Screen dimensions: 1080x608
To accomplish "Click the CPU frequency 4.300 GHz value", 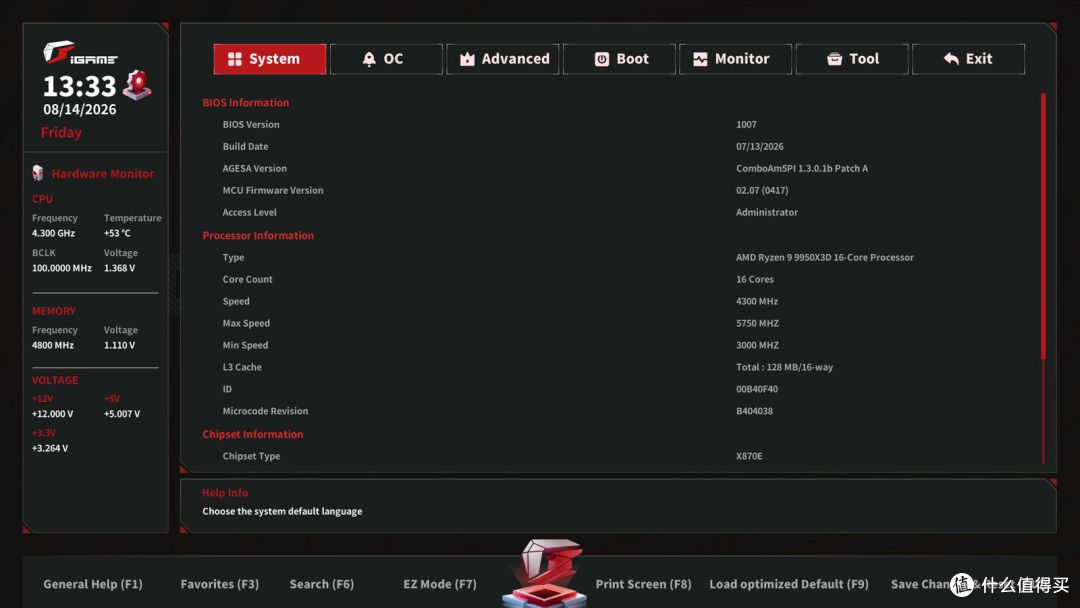I will 53,233.
